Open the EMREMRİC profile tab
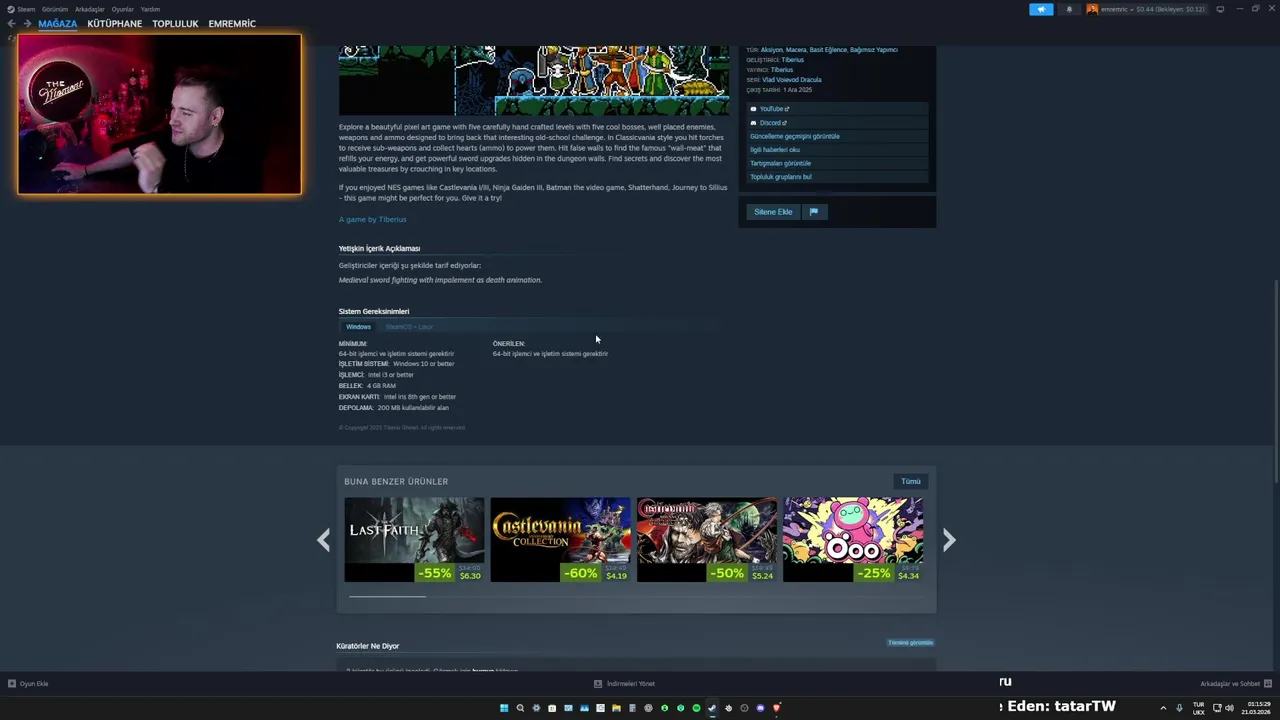 click(x=232, y=24)
